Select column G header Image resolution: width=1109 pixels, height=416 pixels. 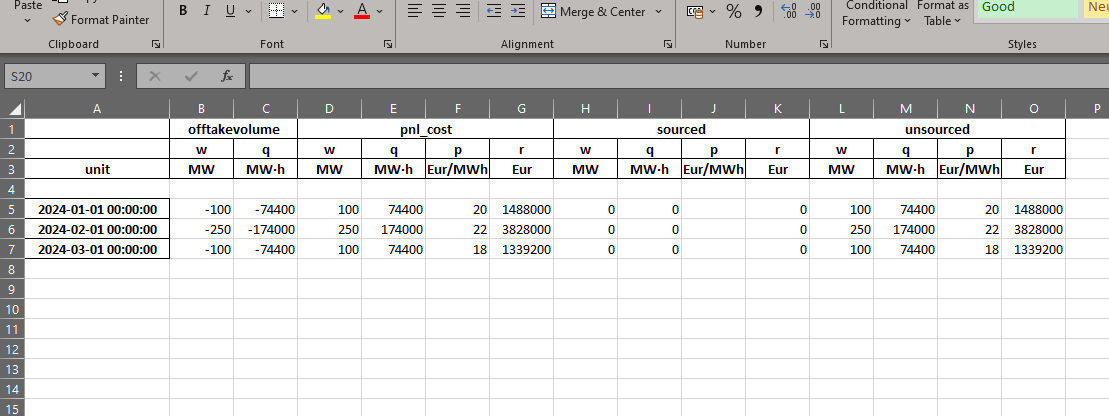click(x=521, y=109)
